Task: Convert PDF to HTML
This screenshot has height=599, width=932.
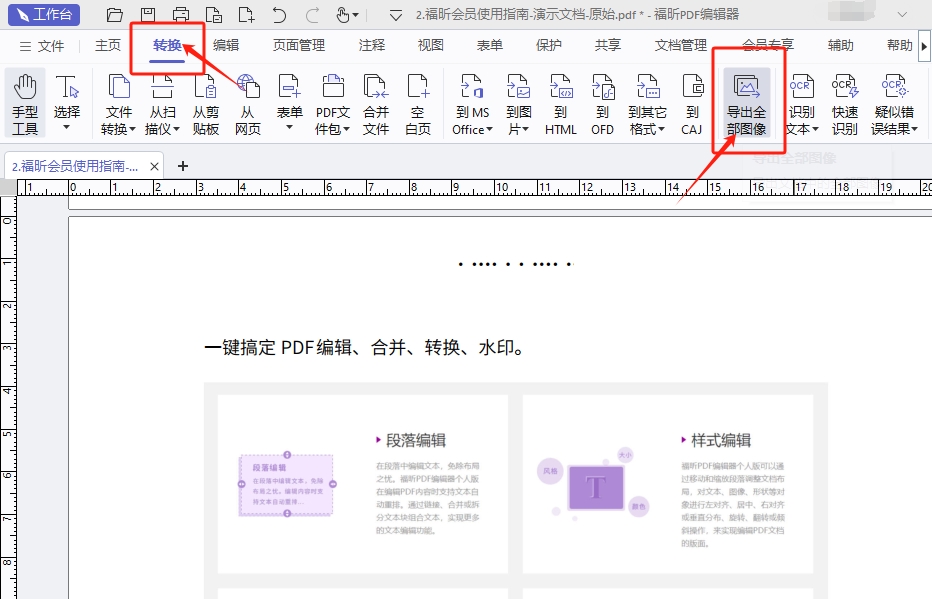Action: 561,104
